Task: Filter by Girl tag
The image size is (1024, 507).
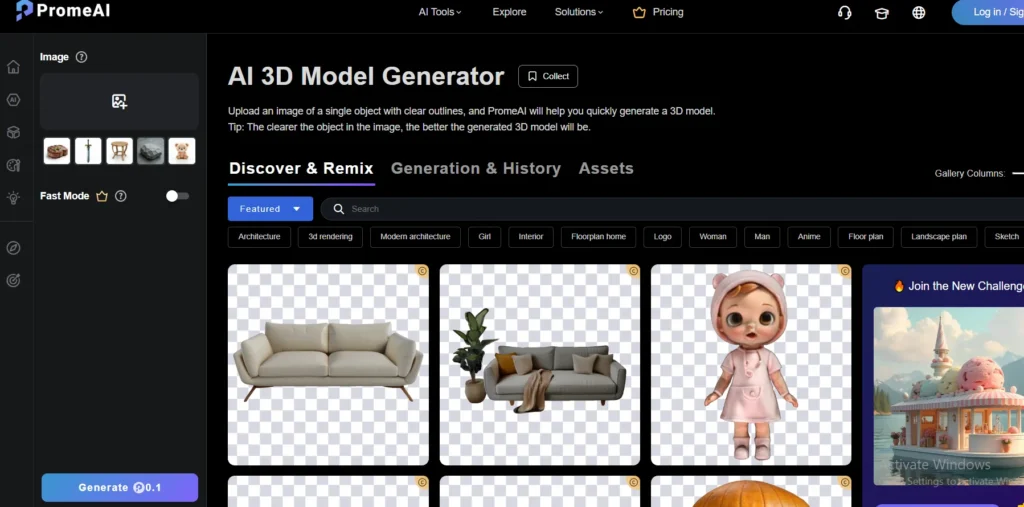Action: 485,237
